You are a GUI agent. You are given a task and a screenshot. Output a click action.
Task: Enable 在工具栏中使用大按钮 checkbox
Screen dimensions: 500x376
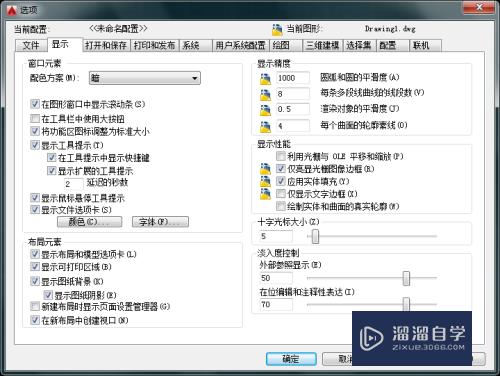[35, 118]
